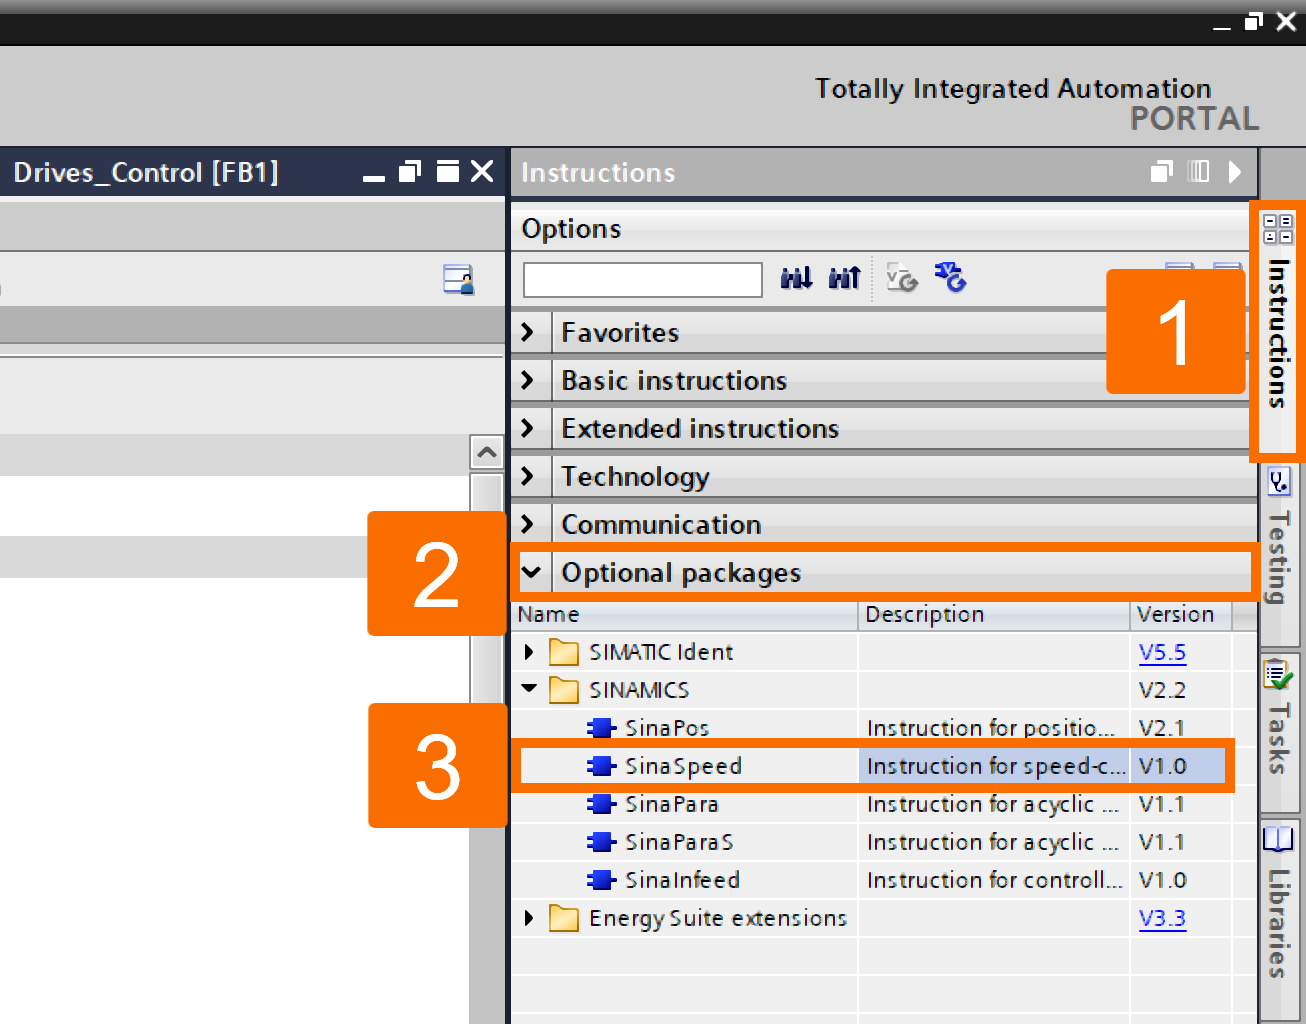Expand the Technology section
The width and height of the screenshot is (1306, 1024).
[528, 476]
